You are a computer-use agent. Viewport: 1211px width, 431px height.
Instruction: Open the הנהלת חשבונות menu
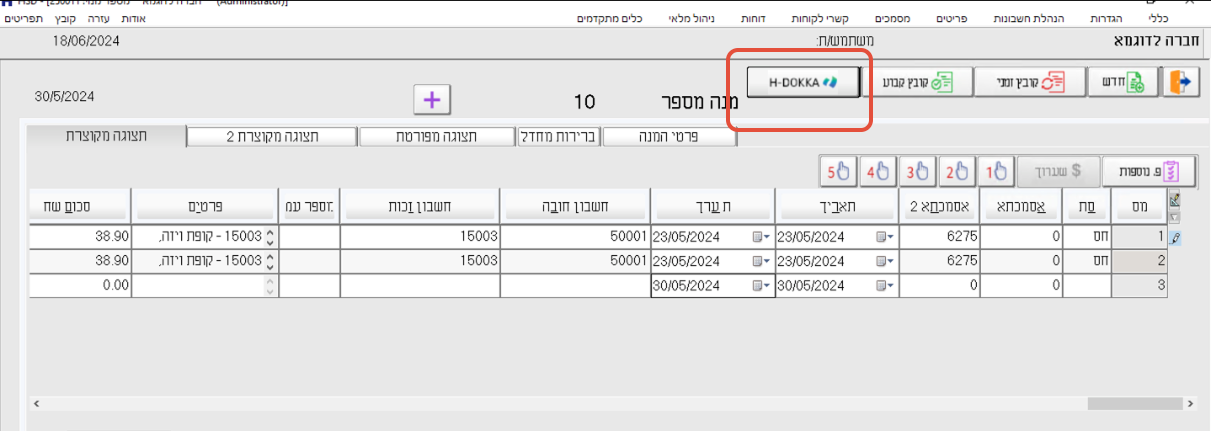click(1029, 19)
